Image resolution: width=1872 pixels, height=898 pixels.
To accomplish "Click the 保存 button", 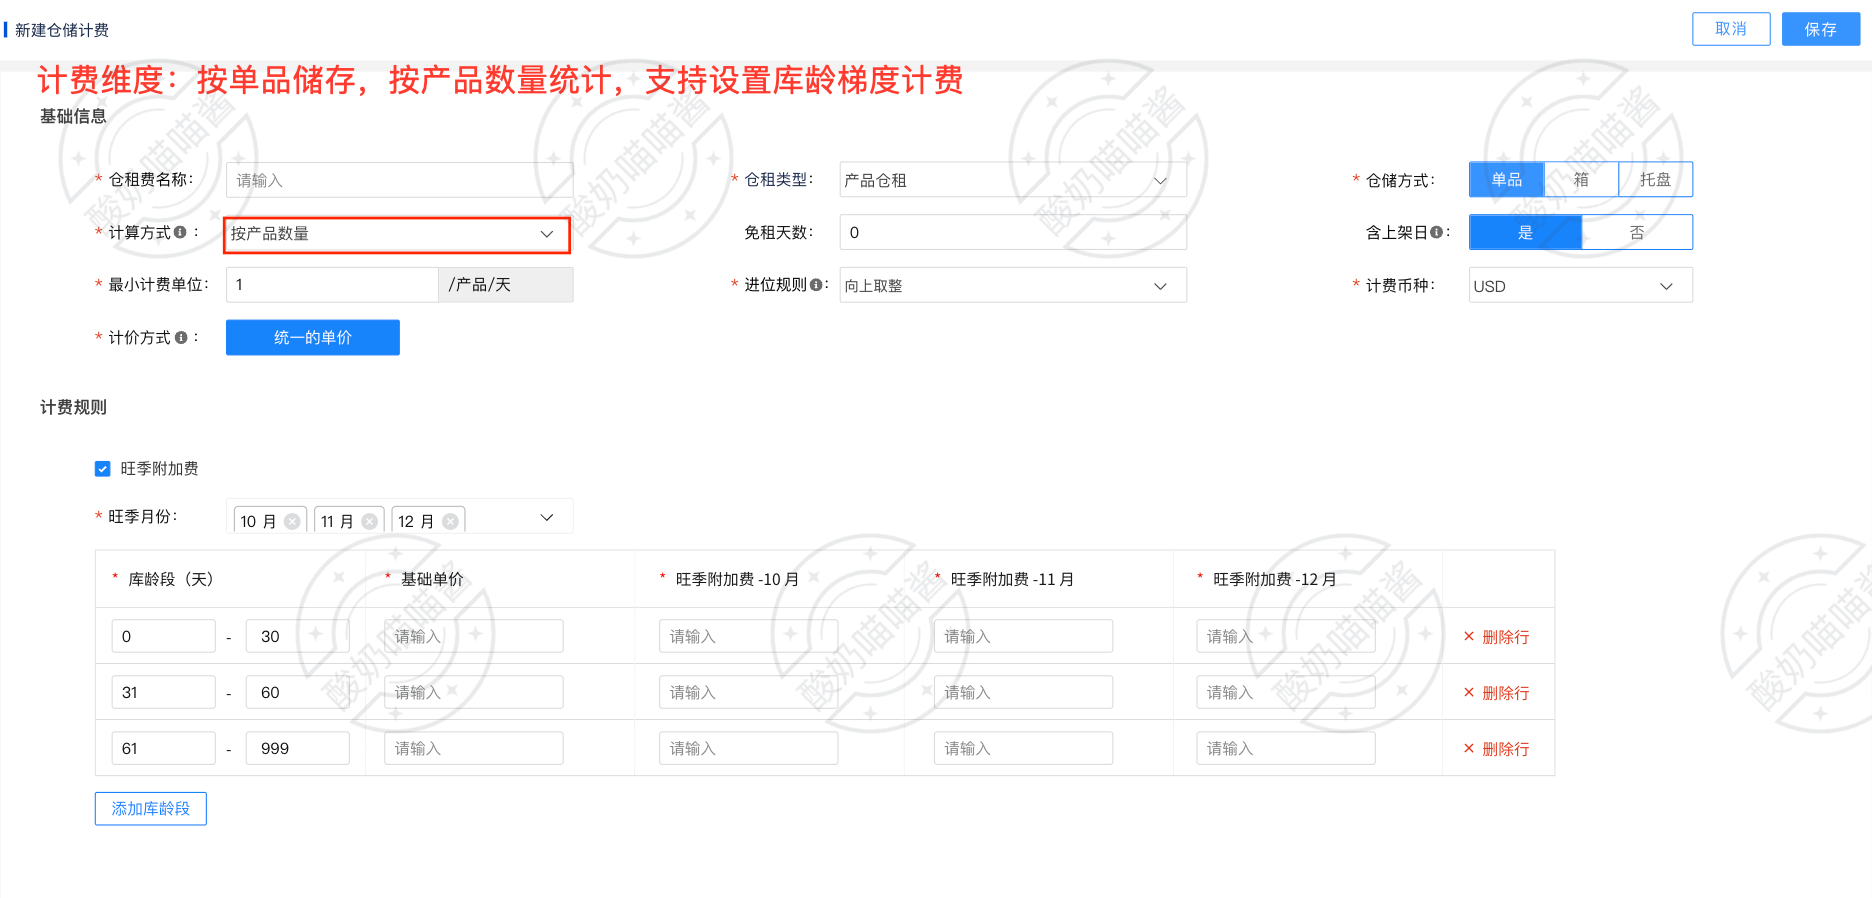I will pyautogui.click(x=1820, y=29).
